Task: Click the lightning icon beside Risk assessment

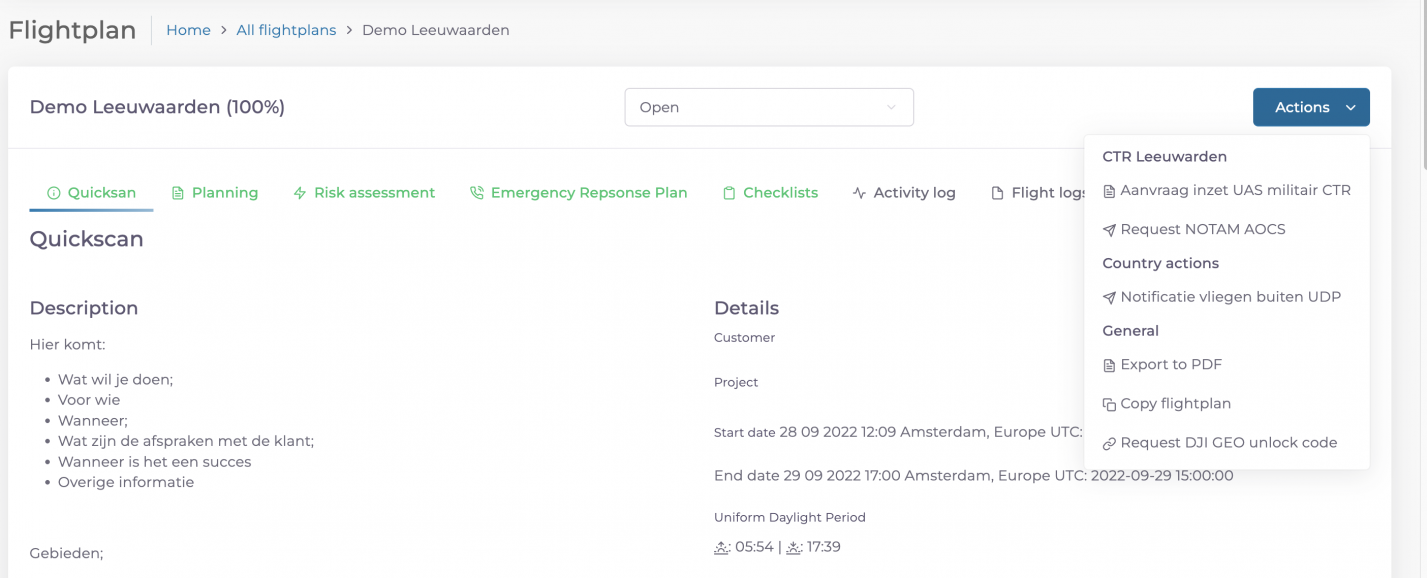Action: point(299,193)
